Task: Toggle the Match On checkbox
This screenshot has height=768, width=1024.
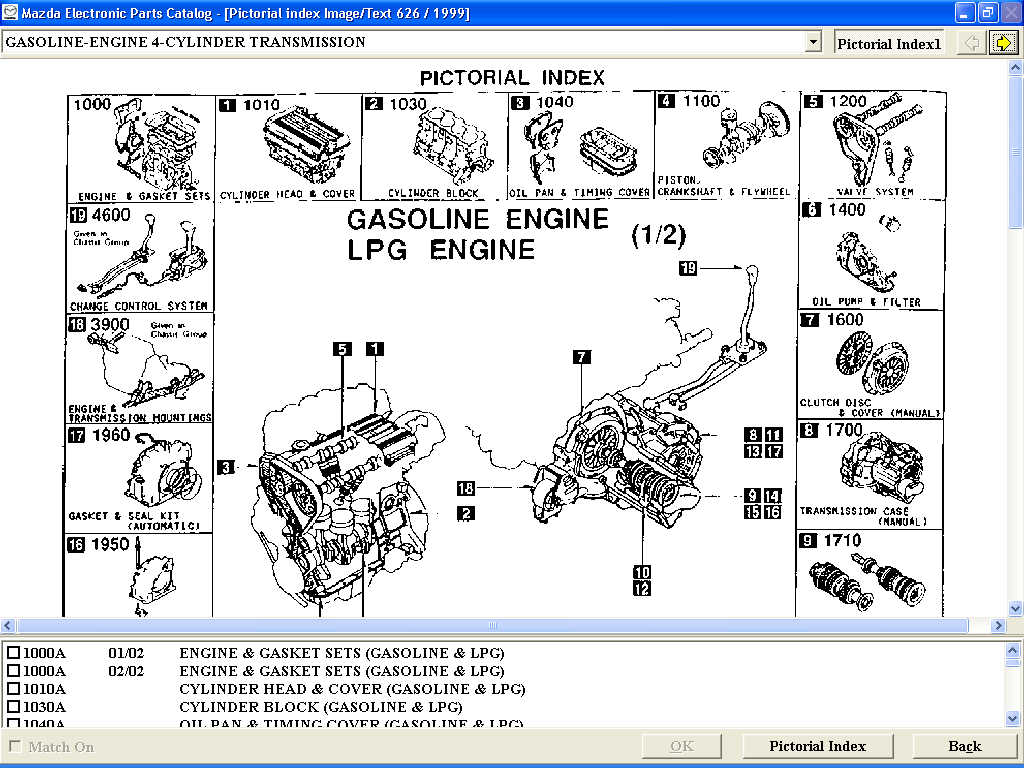Action: click(x=15, y=746)
